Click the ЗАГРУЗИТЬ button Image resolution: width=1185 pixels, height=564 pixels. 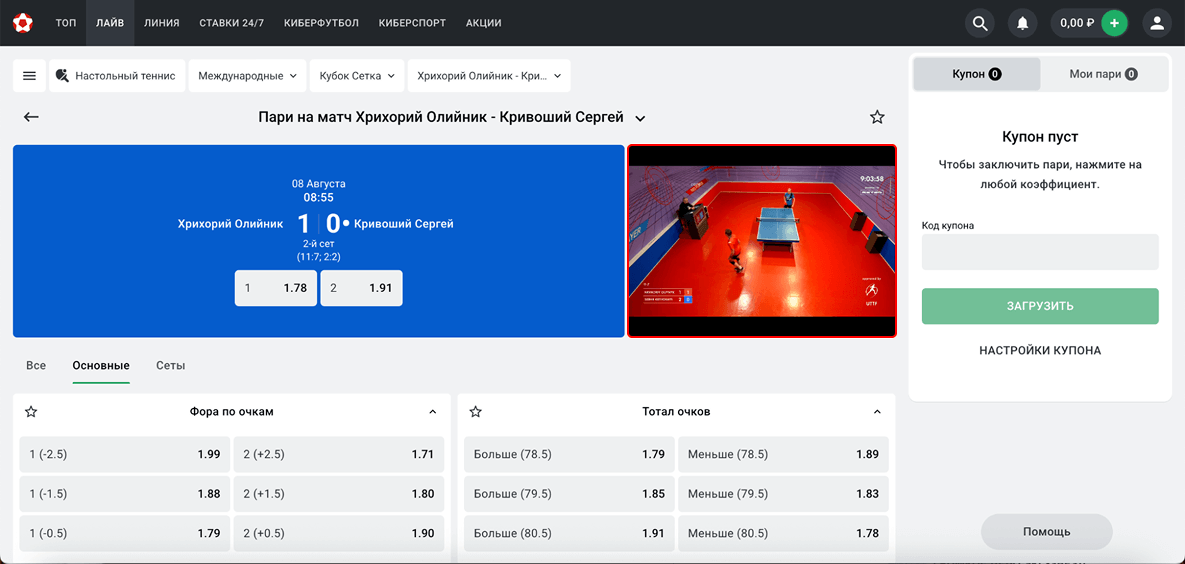pos(1040,306)
